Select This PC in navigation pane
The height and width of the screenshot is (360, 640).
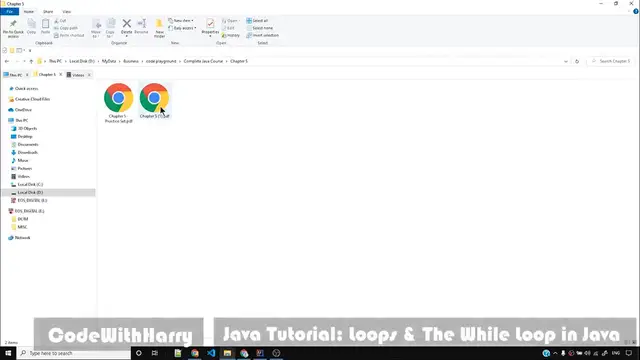click(x=22, y=120)
